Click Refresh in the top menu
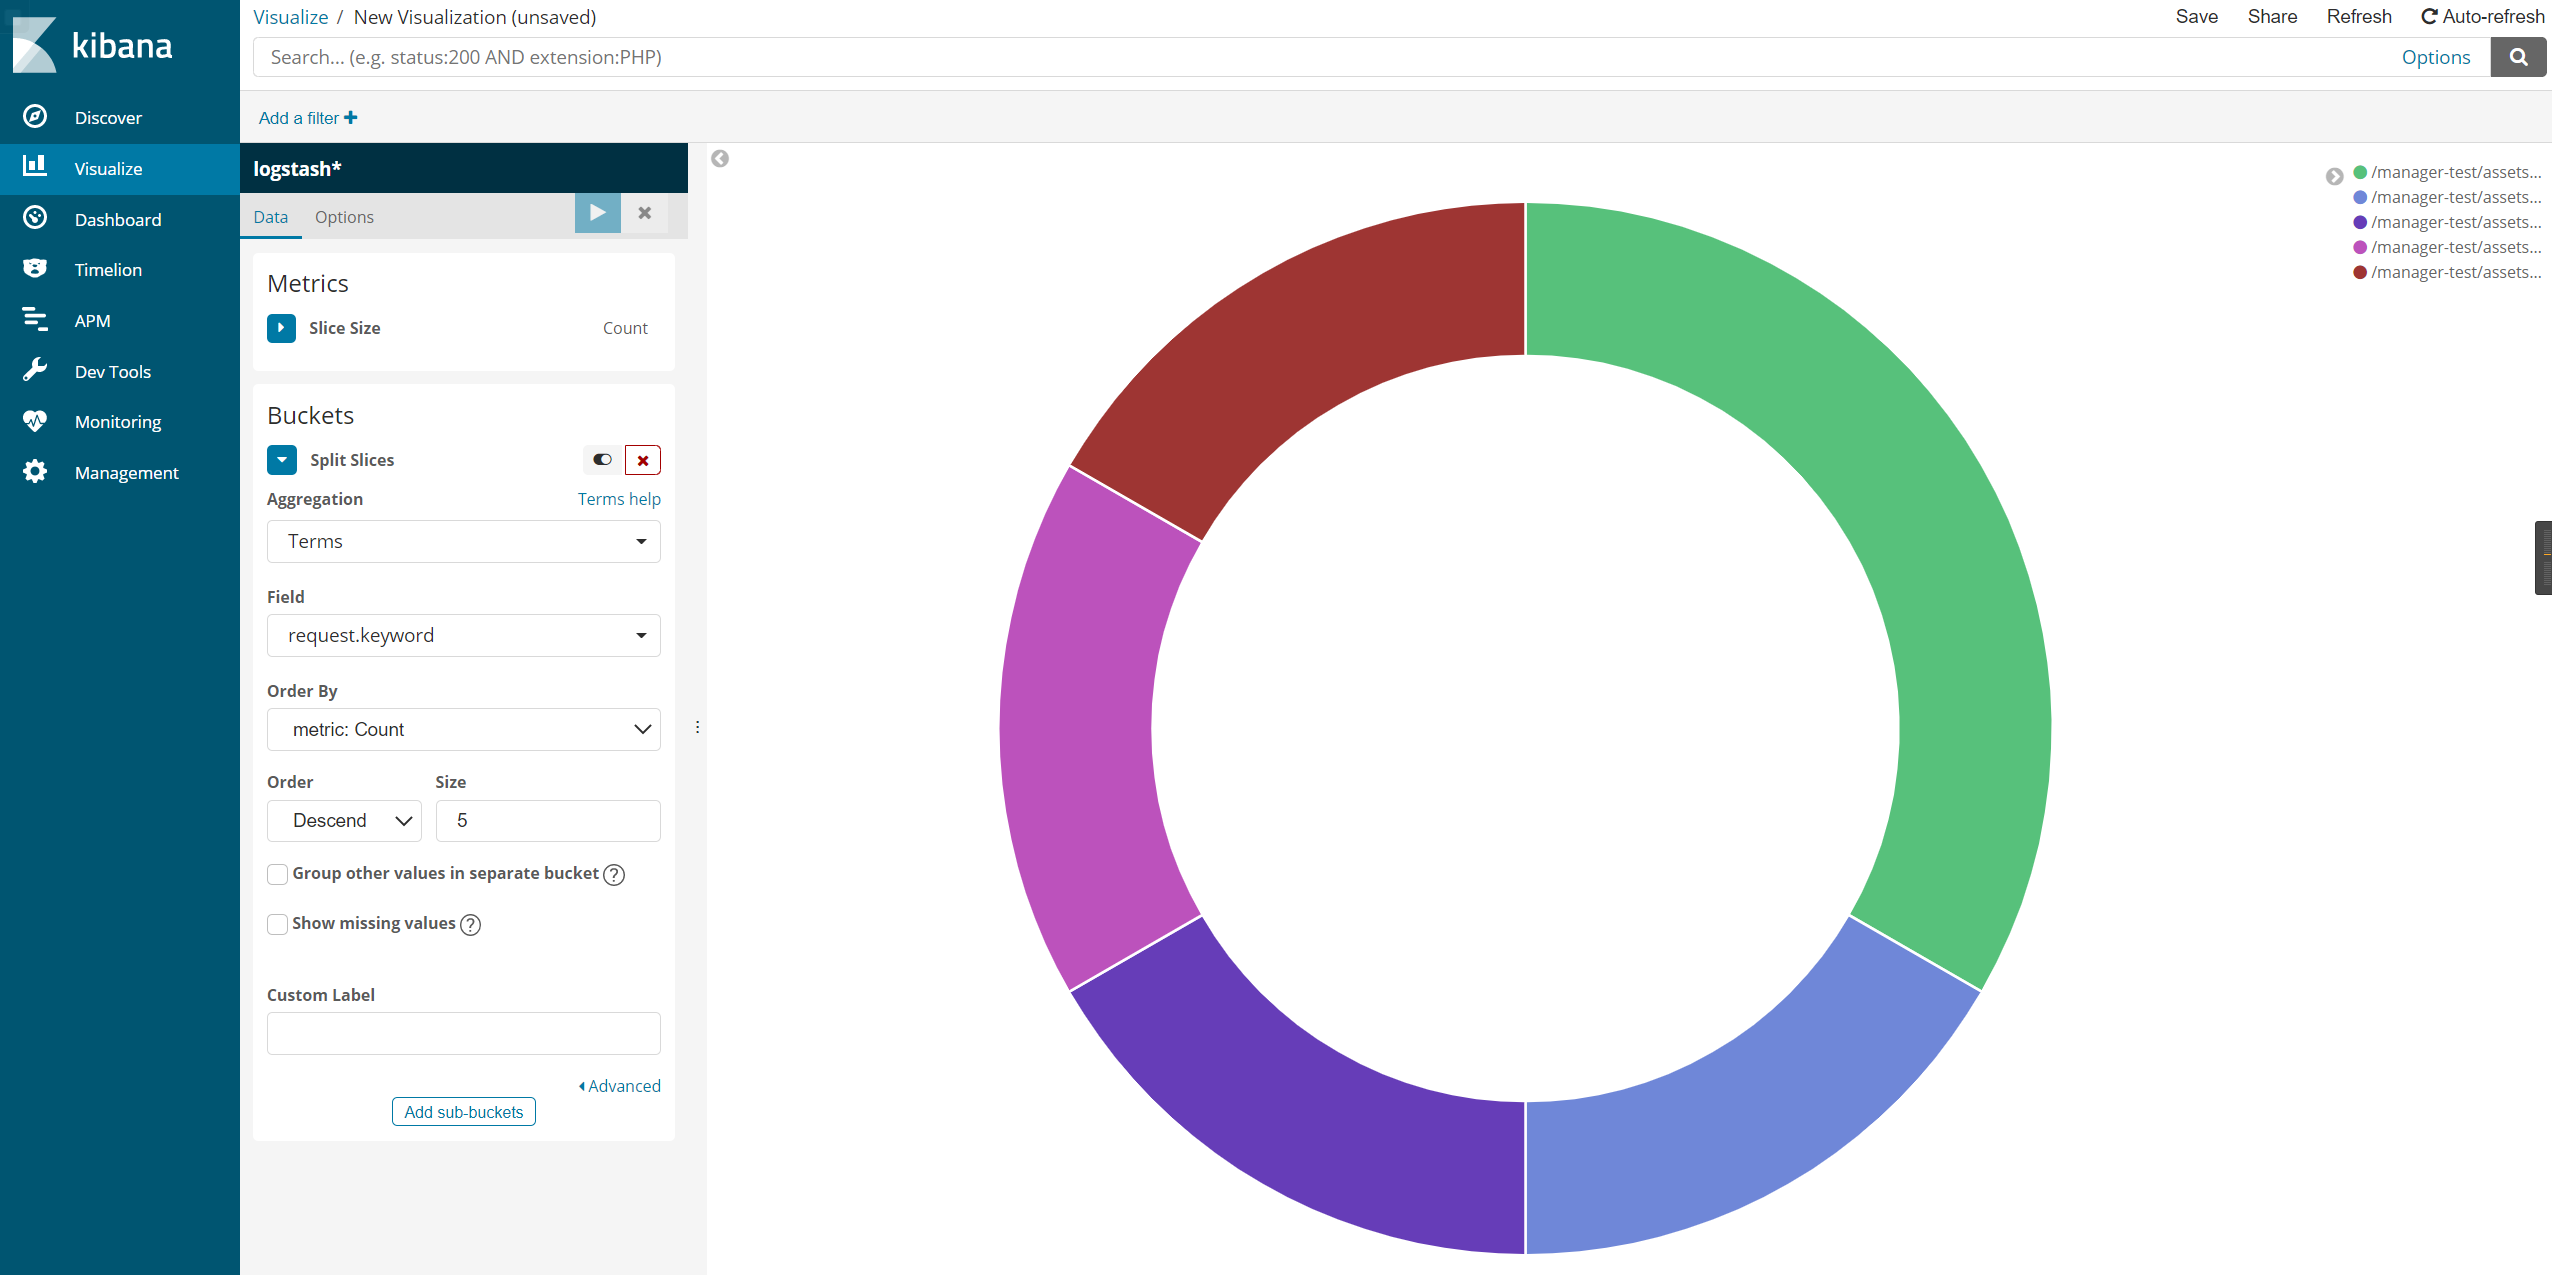The image size is (2552, 1275). (x=2359, y=17)
